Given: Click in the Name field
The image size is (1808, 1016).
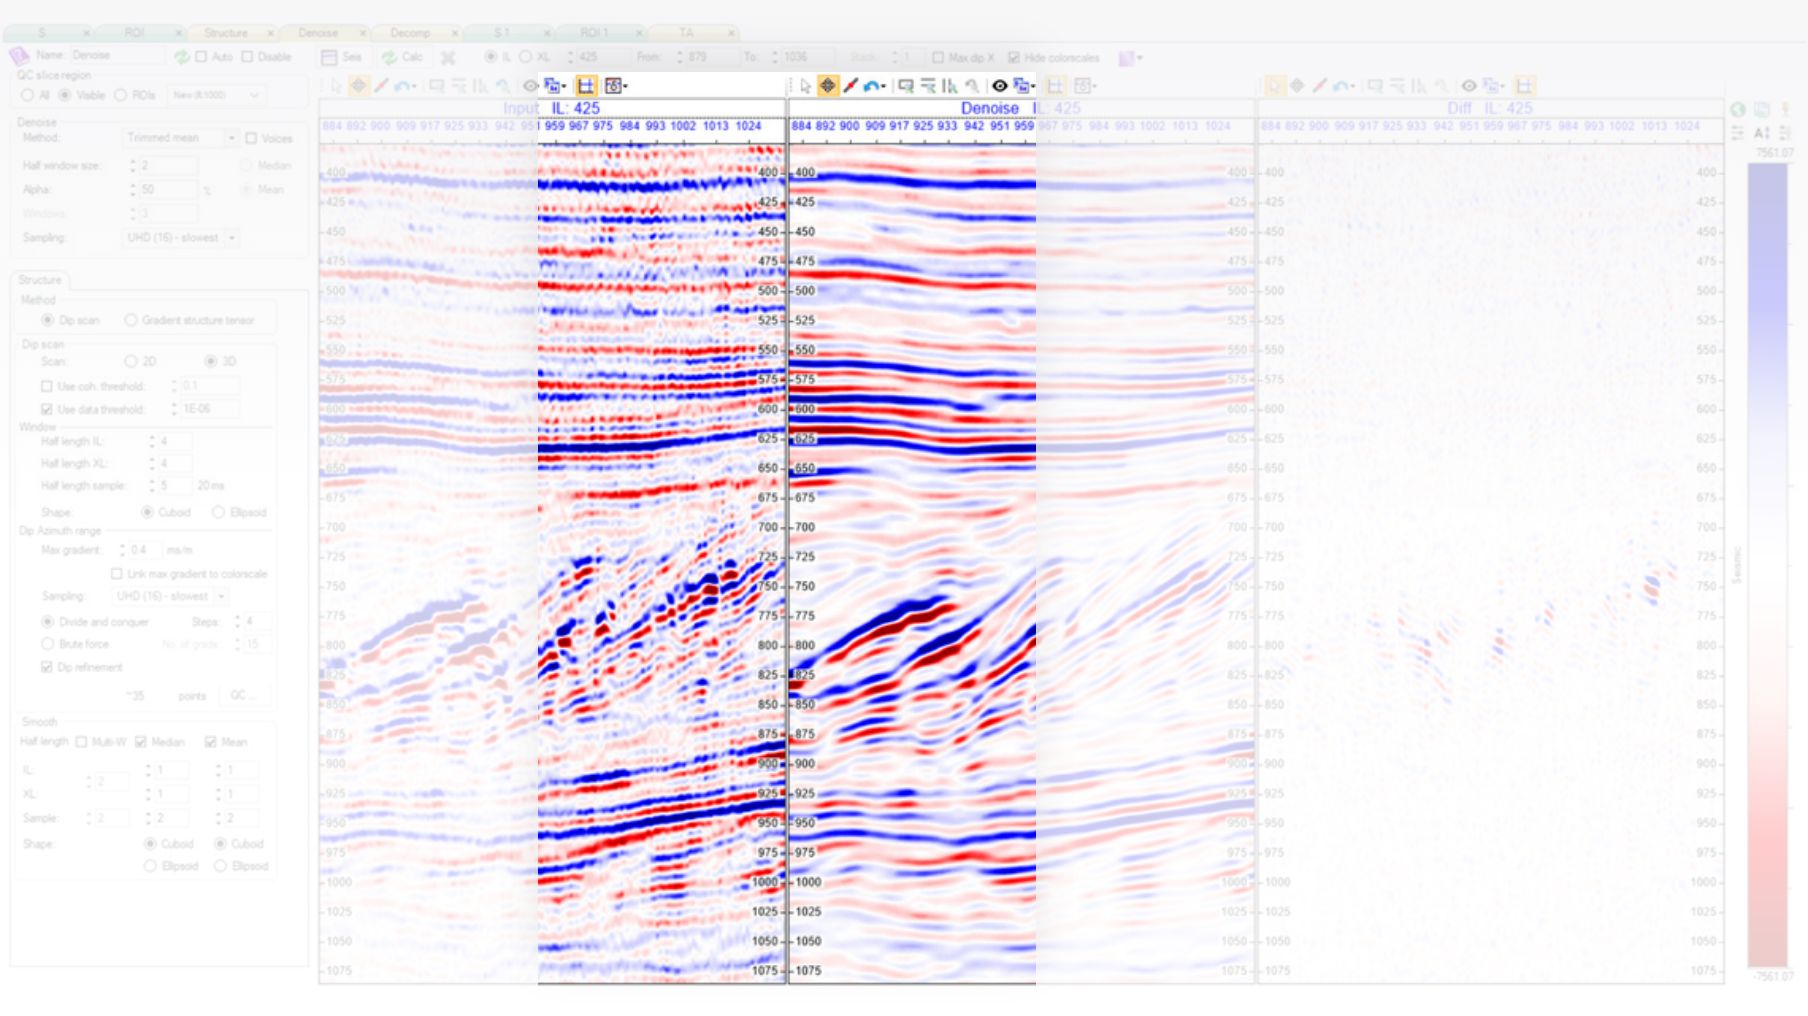Looking at the screenshot, I should 118,56.
